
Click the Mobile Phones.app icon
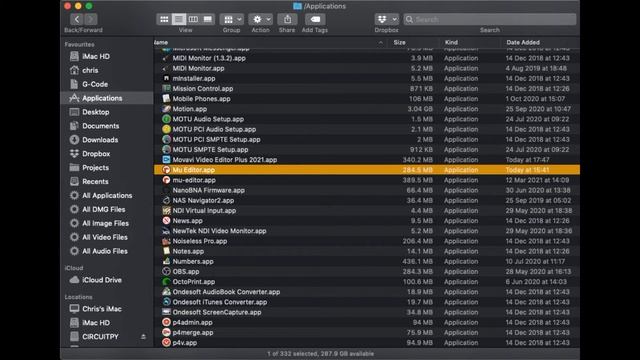coord(166,99)
